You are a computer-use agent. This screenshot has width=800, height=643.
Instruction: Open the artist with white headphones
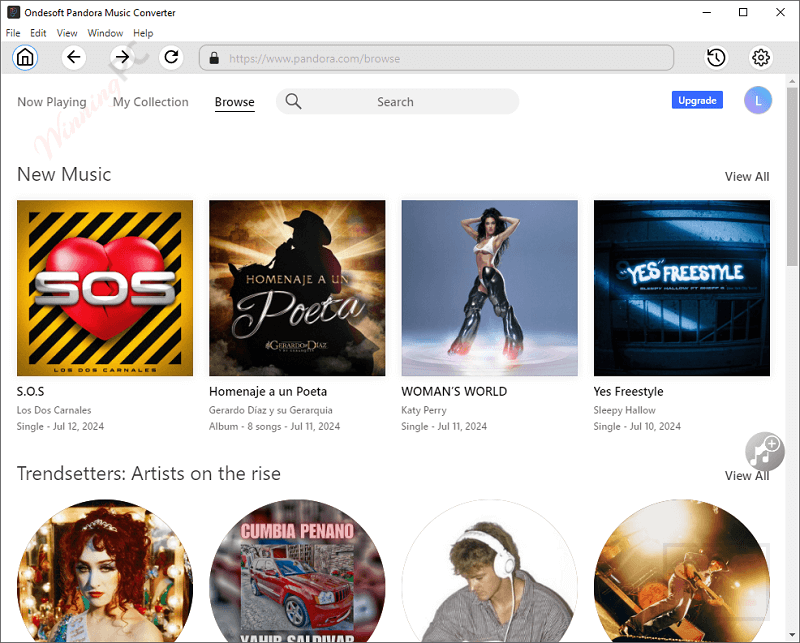pos(489,571)
